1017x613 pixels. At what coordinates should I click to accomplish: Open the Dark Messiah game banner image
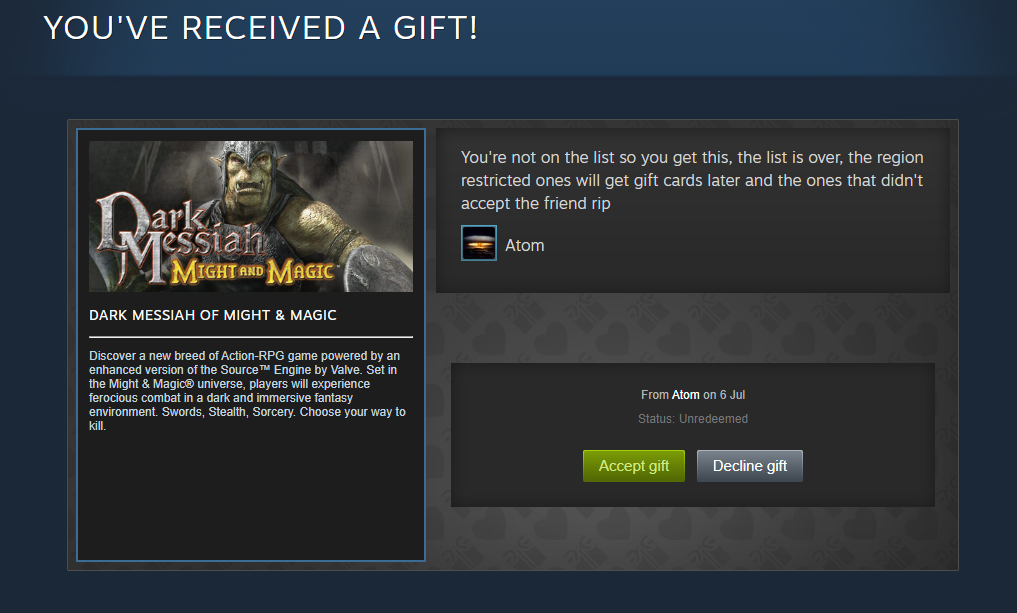[x=250, y=216]
